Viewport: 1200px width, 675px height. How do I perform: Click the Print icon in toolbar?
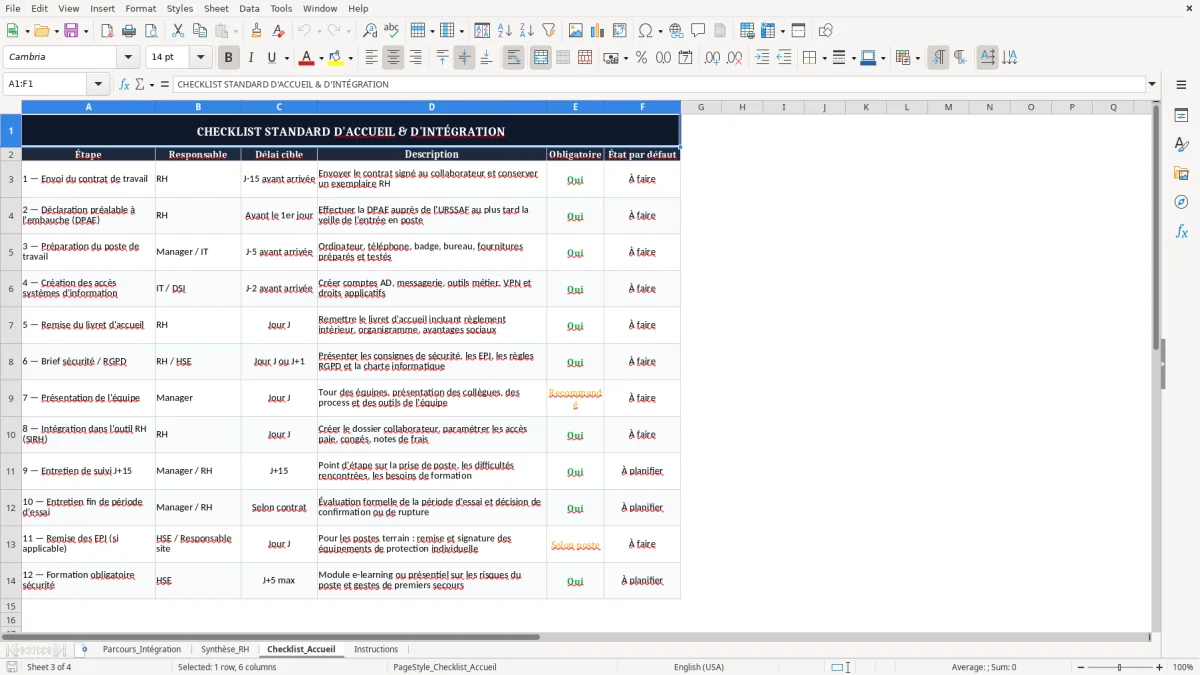pos(129,31)
